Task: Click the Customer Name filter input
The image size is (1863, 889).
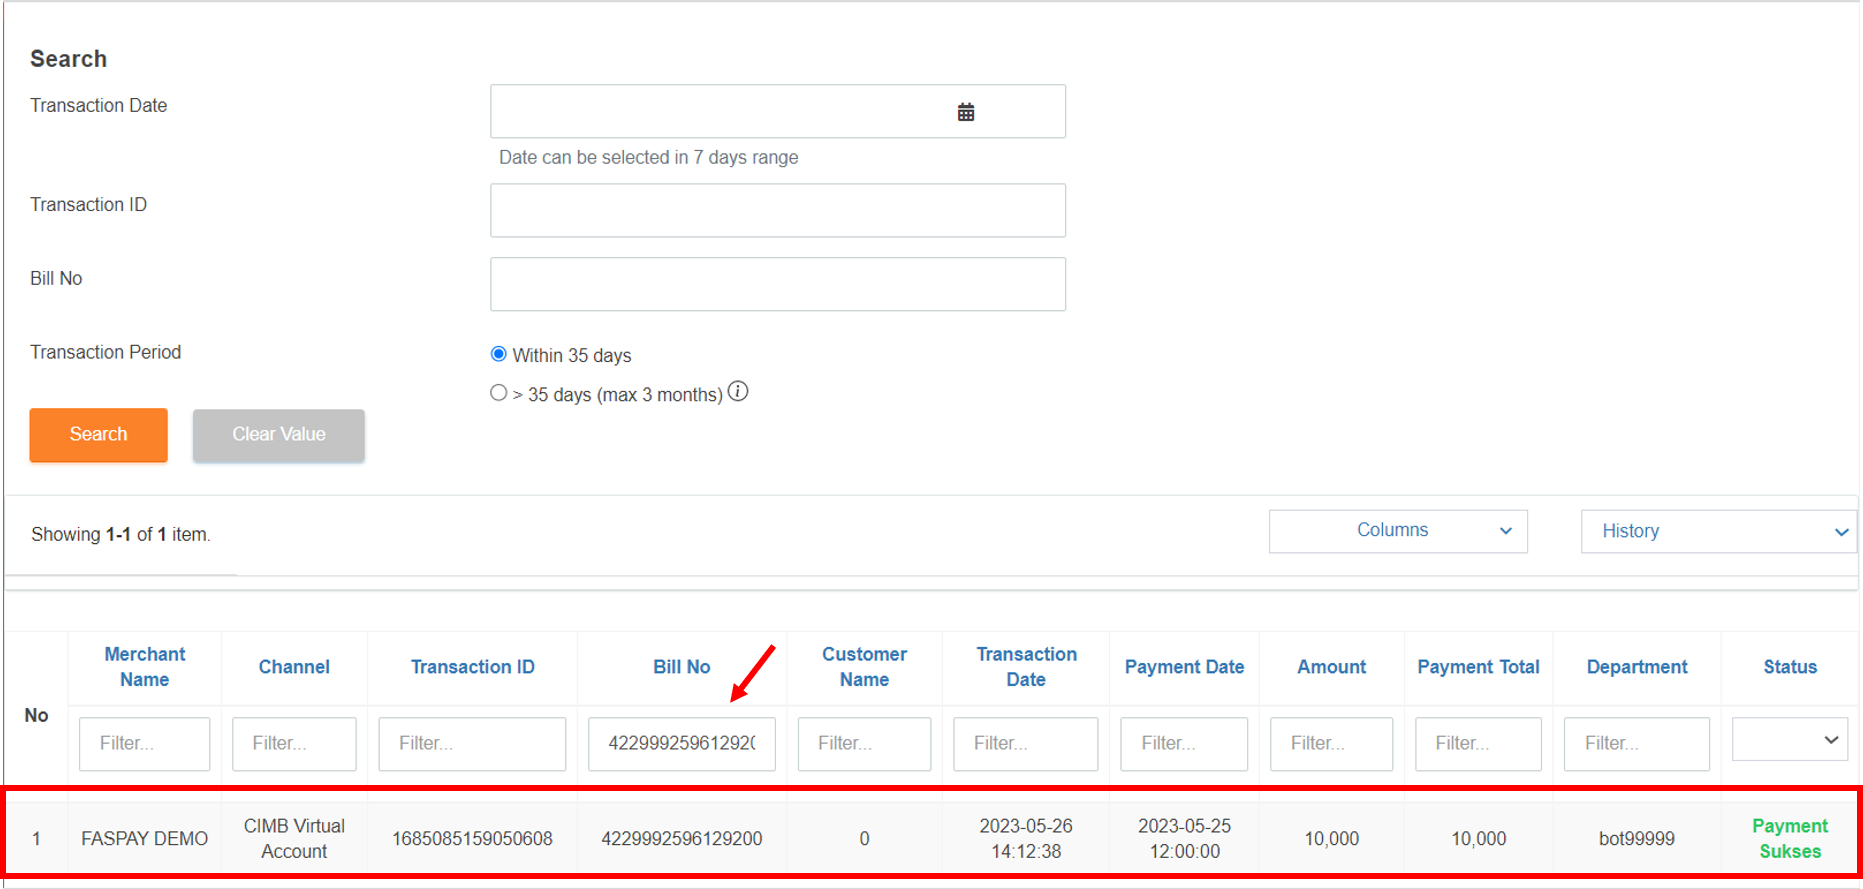Action: pyautogui.click(x=864, y=743)
